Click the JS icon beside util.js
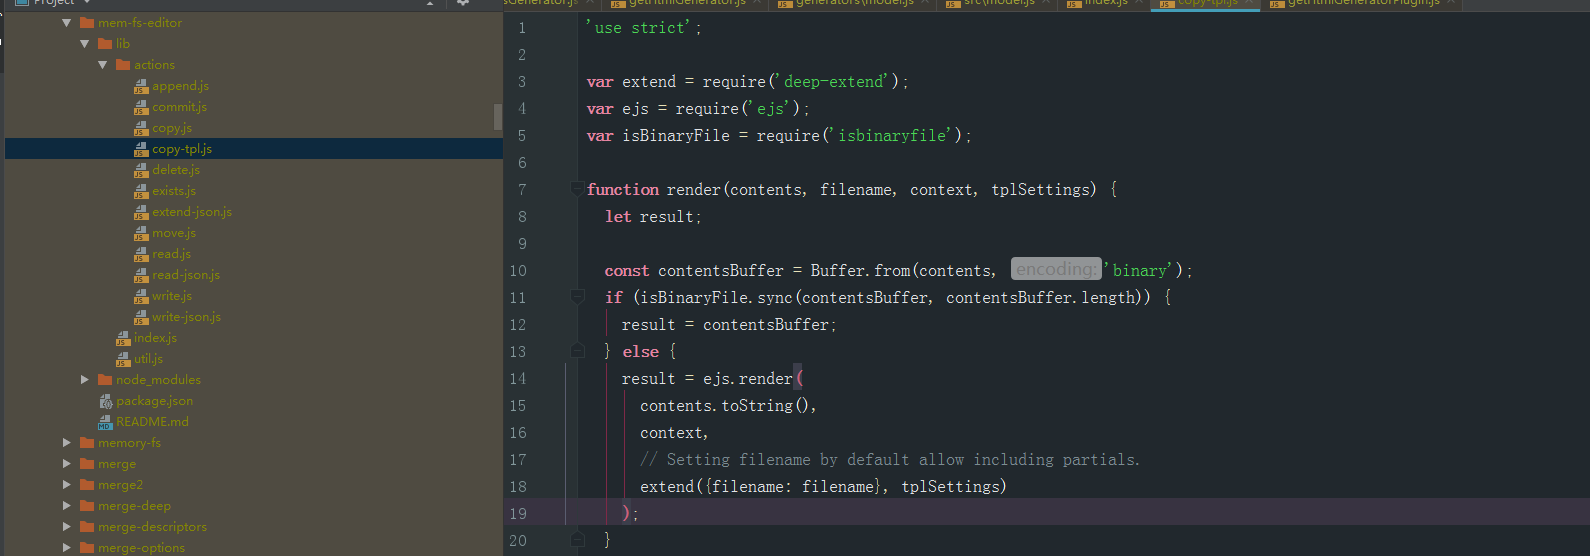 click(x=123, y=360)
